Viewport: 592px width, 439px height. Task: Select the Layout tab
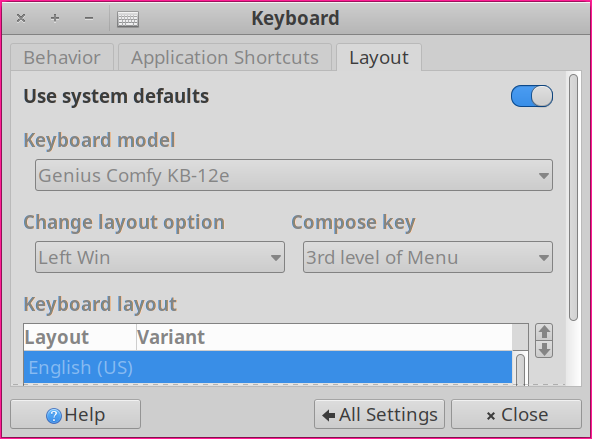click(x=379, y=57)
